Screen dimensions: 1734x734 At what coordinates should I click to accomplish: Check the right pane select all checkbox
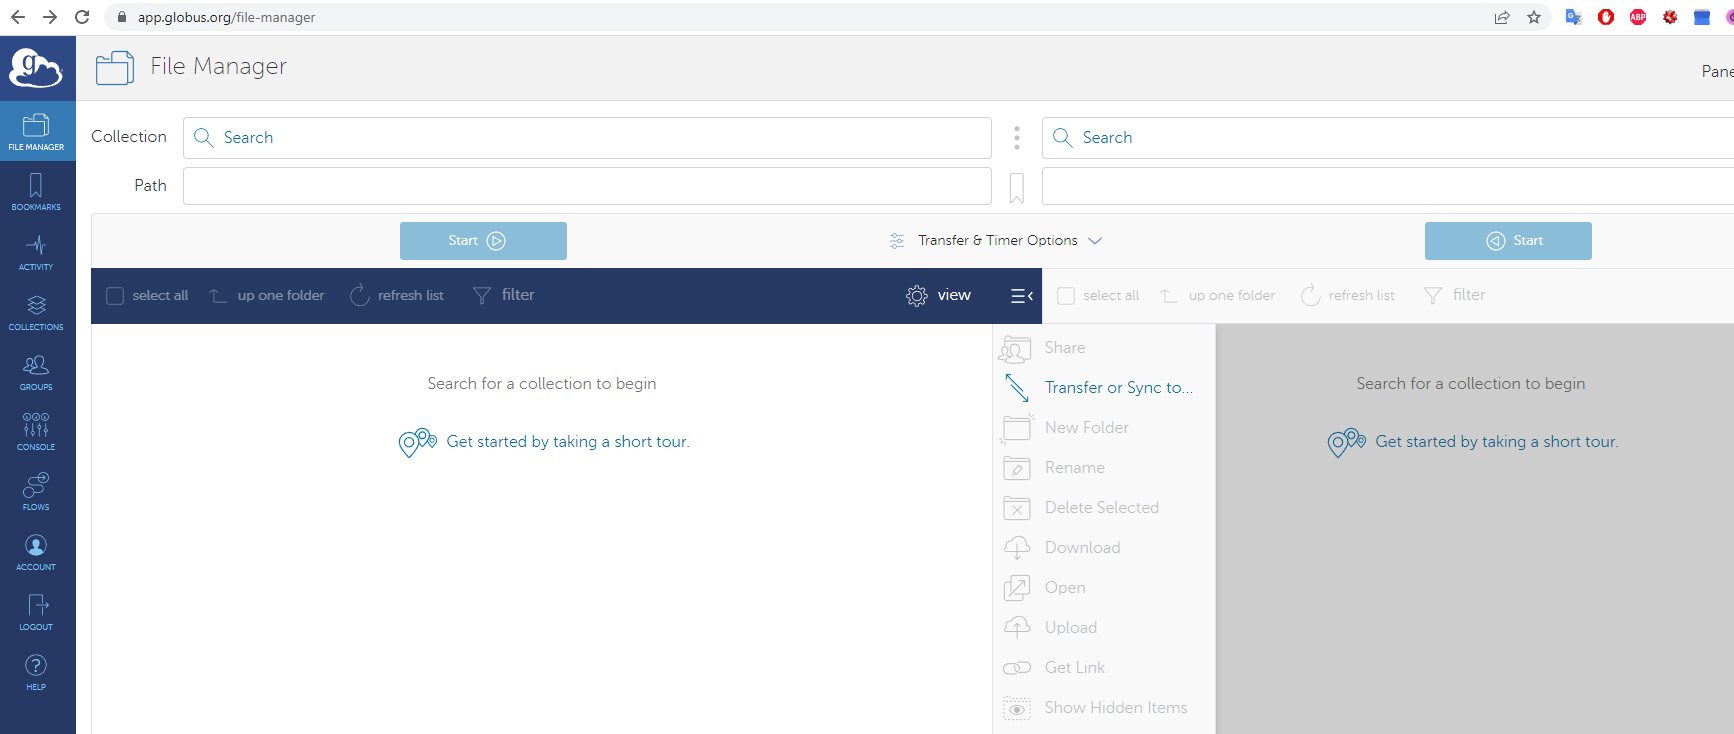coord(1066,296)
